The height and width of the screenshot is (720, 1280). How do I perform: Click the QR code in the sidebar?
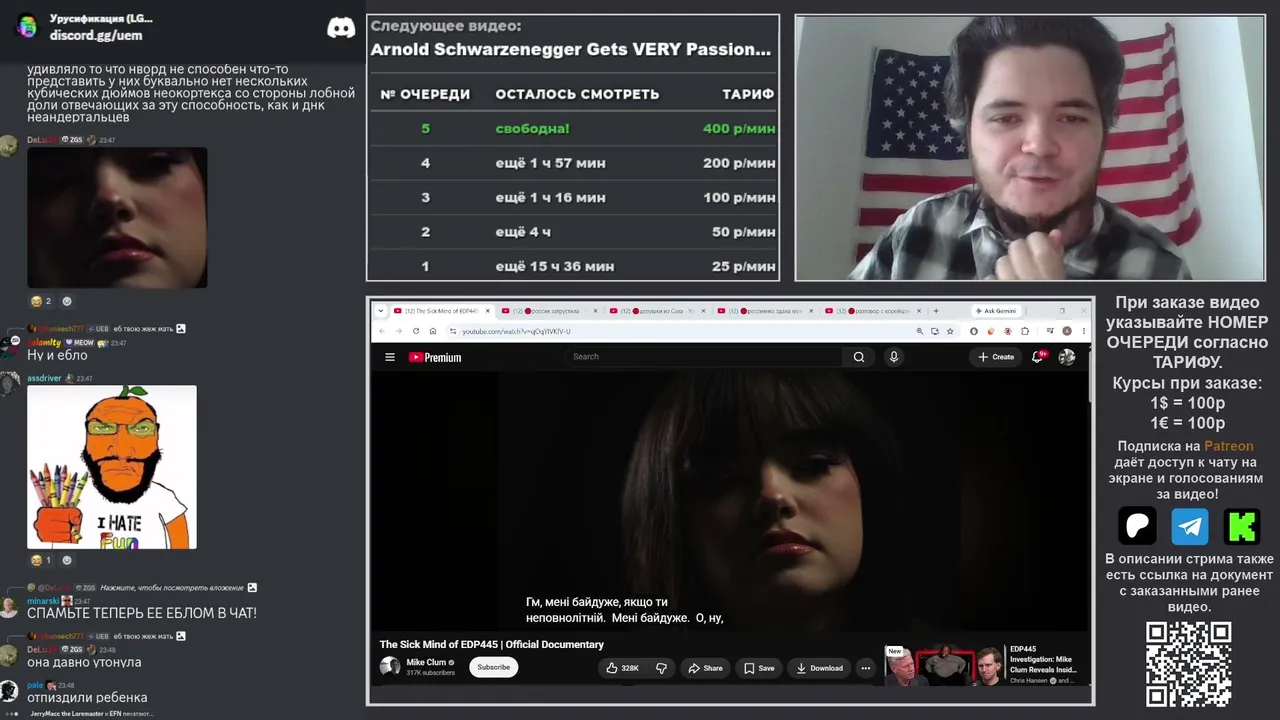[x=1188, y=664]
